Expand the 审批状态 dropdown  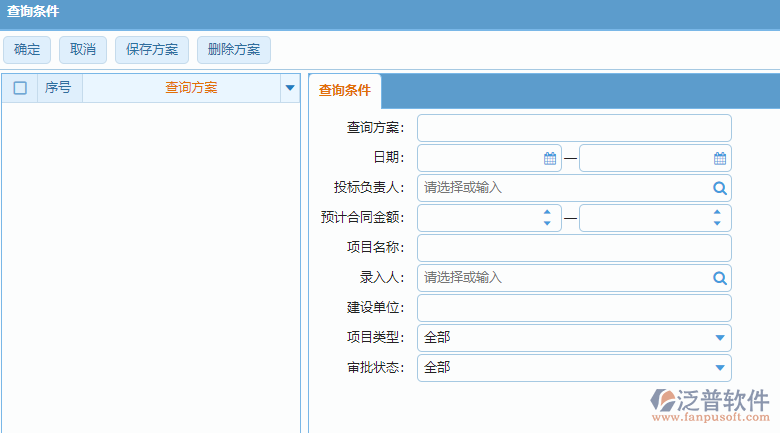(x=719, y=368)
